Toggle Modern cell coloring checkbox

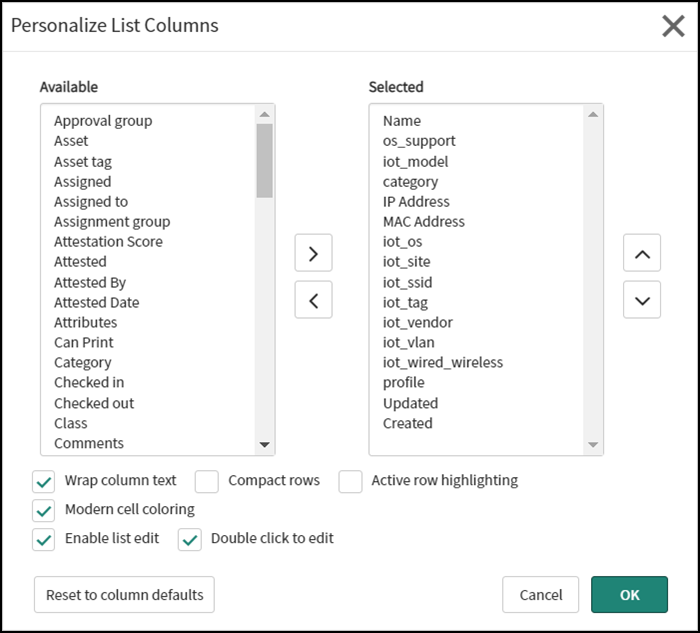point(44,510)
